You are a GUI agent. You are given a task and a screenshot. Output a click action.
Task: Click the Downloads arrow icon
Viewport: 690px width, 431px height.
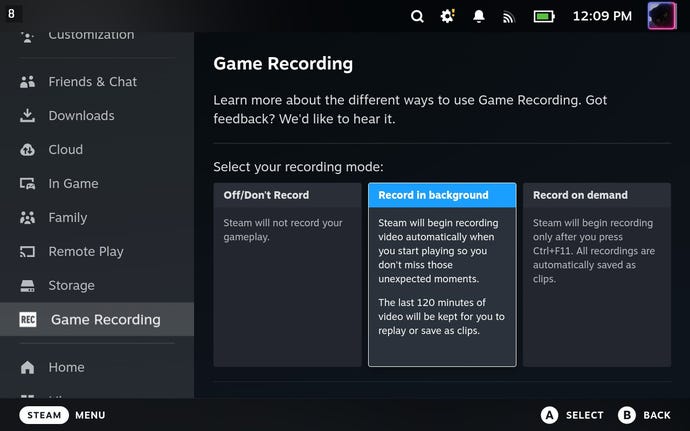[28, 116]
